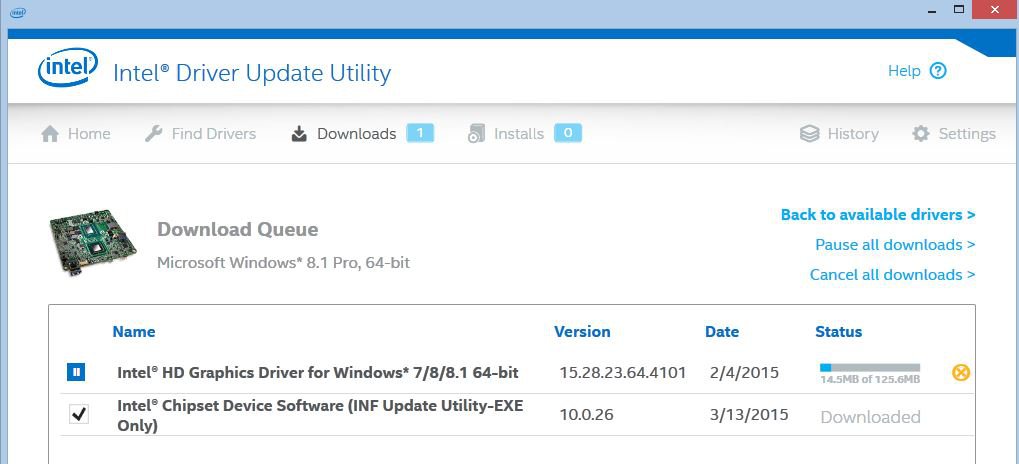Pause the Intel HD Graphics Driver download
1019x464 pixels.
click(76, 373)
